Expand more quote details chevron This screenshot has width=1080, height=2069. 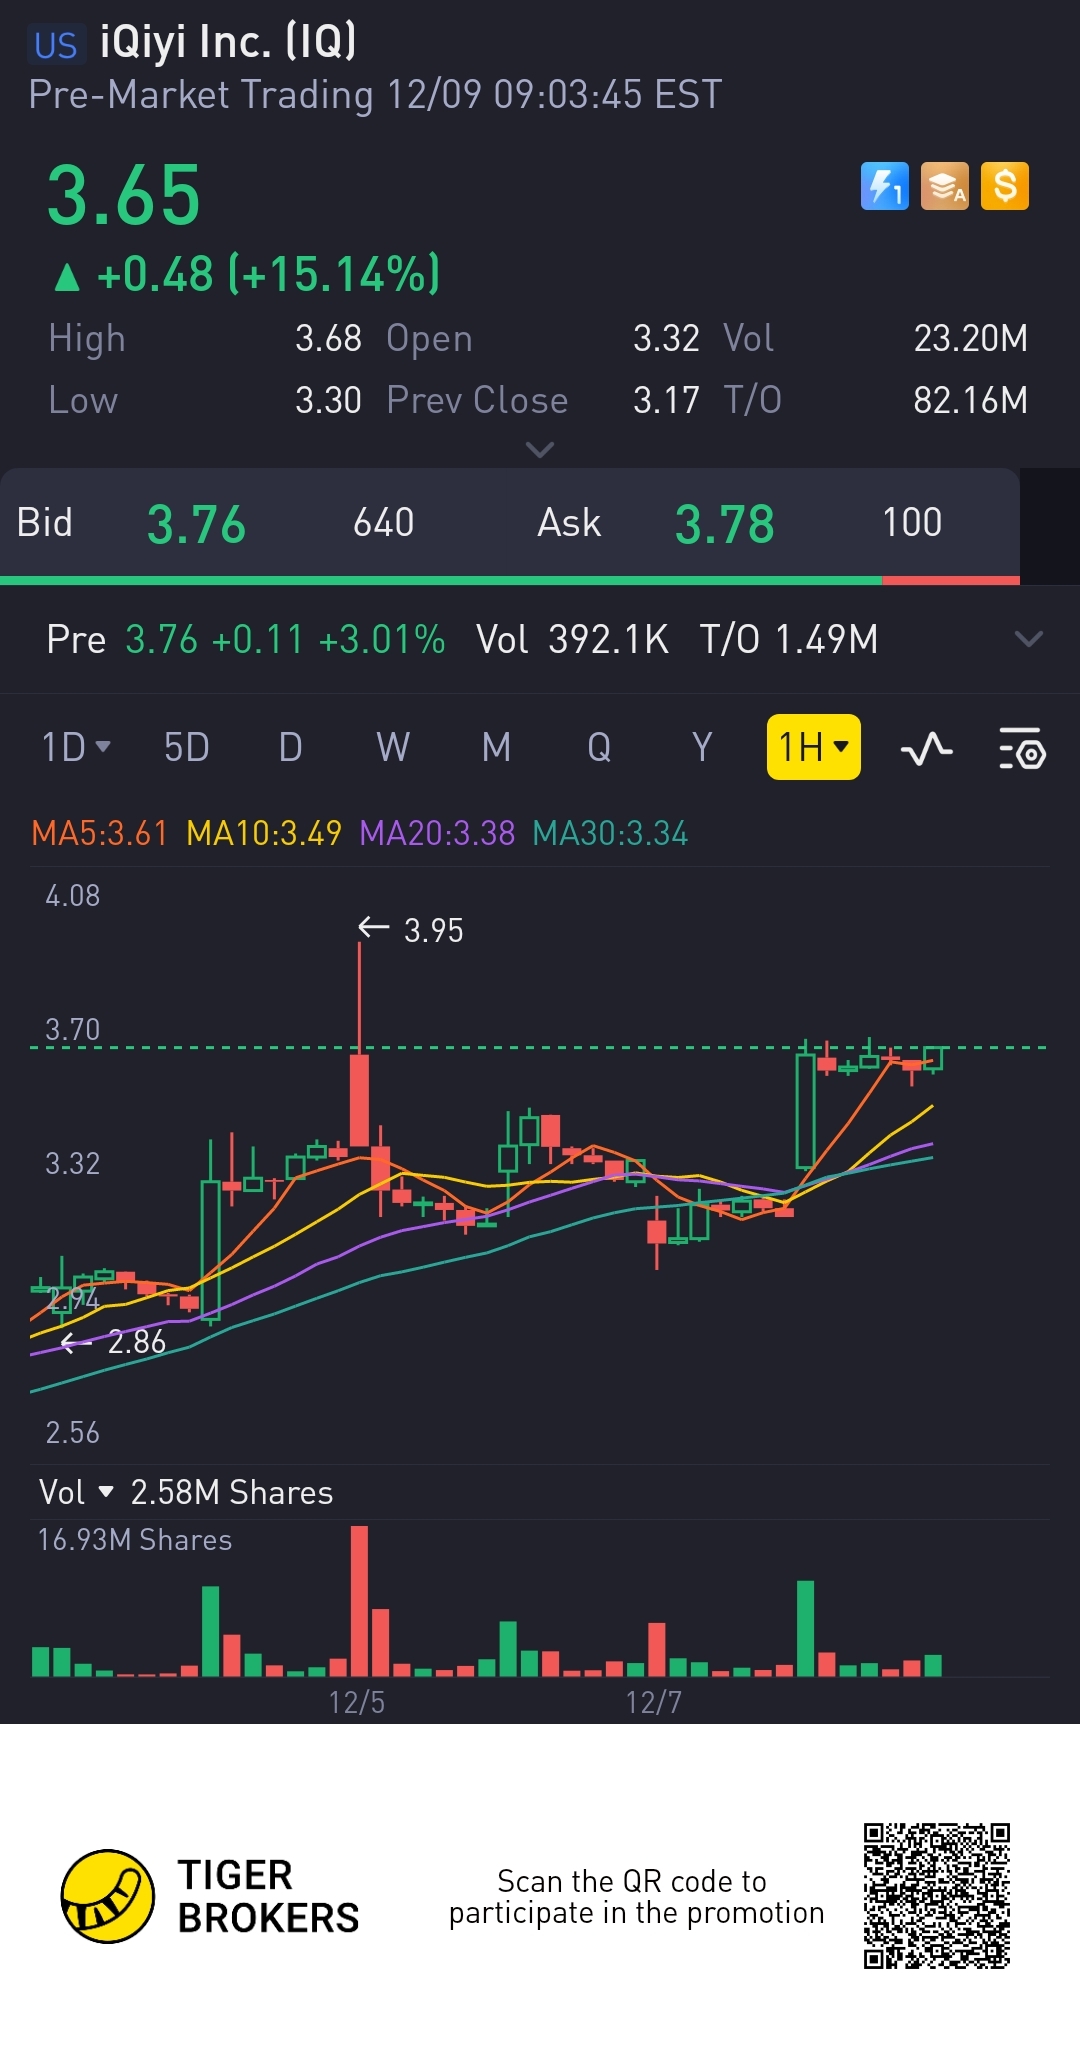[540, 450]
